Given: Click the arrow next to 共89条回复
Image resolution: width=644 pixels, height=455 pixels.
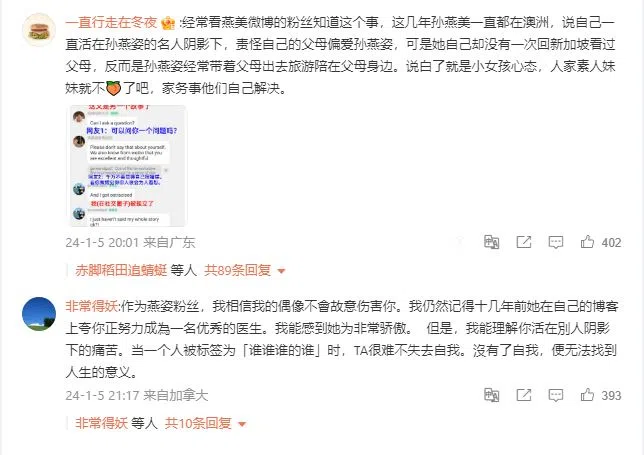Looking at the screenshot, I should pos(281,271).
